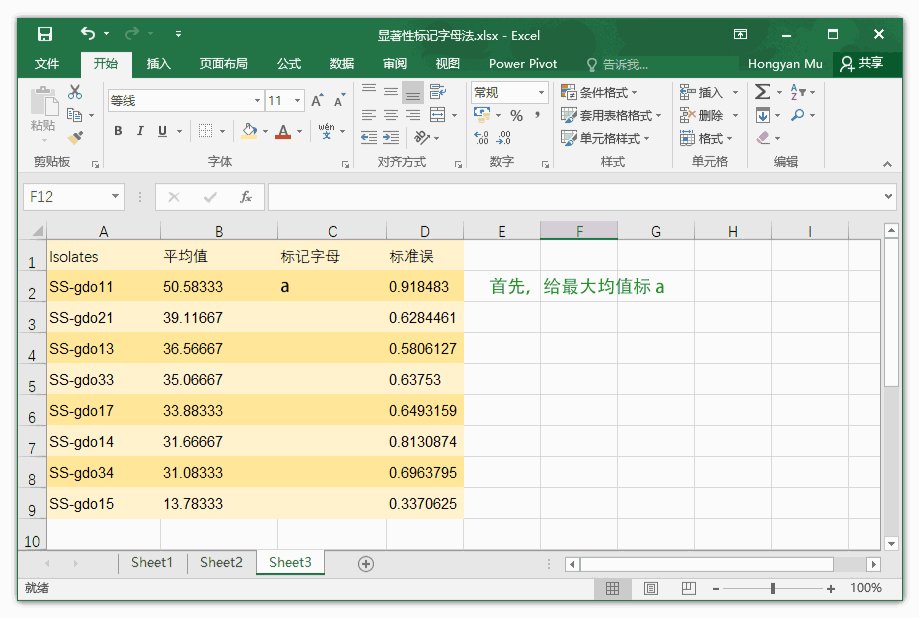Click the AutoSum sigma icon

coord(762,92)
